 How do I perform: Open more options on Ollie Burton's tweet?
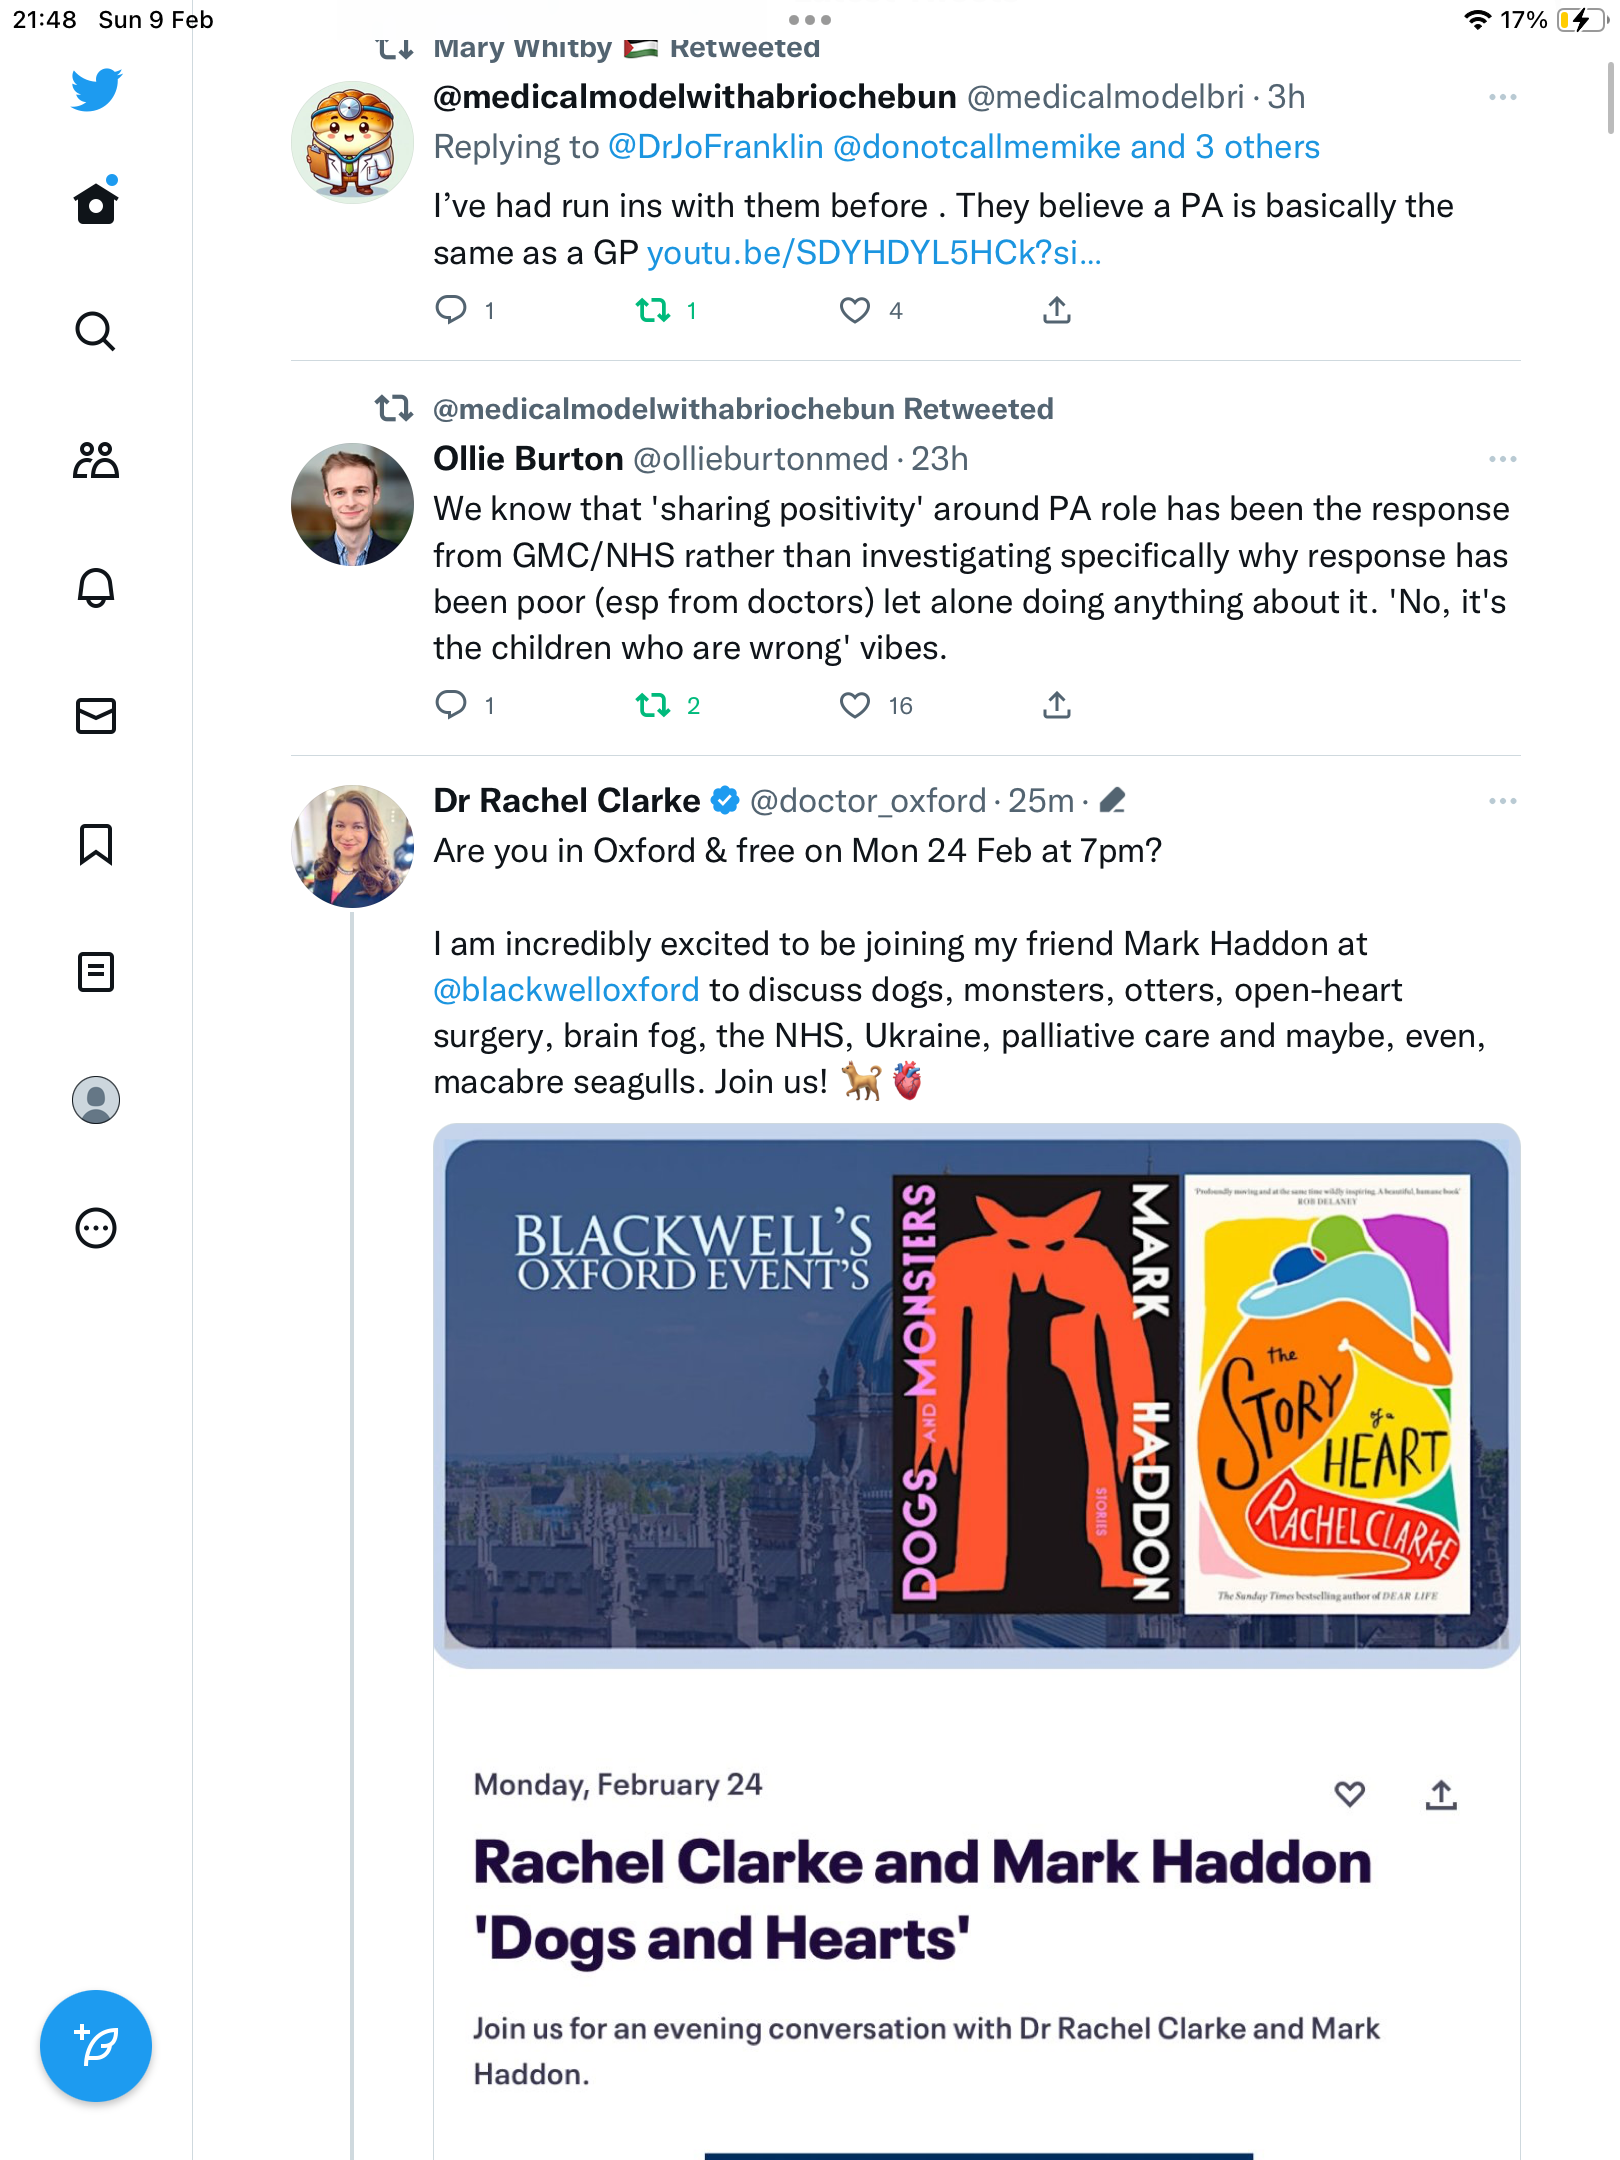tap(1502, 459)
